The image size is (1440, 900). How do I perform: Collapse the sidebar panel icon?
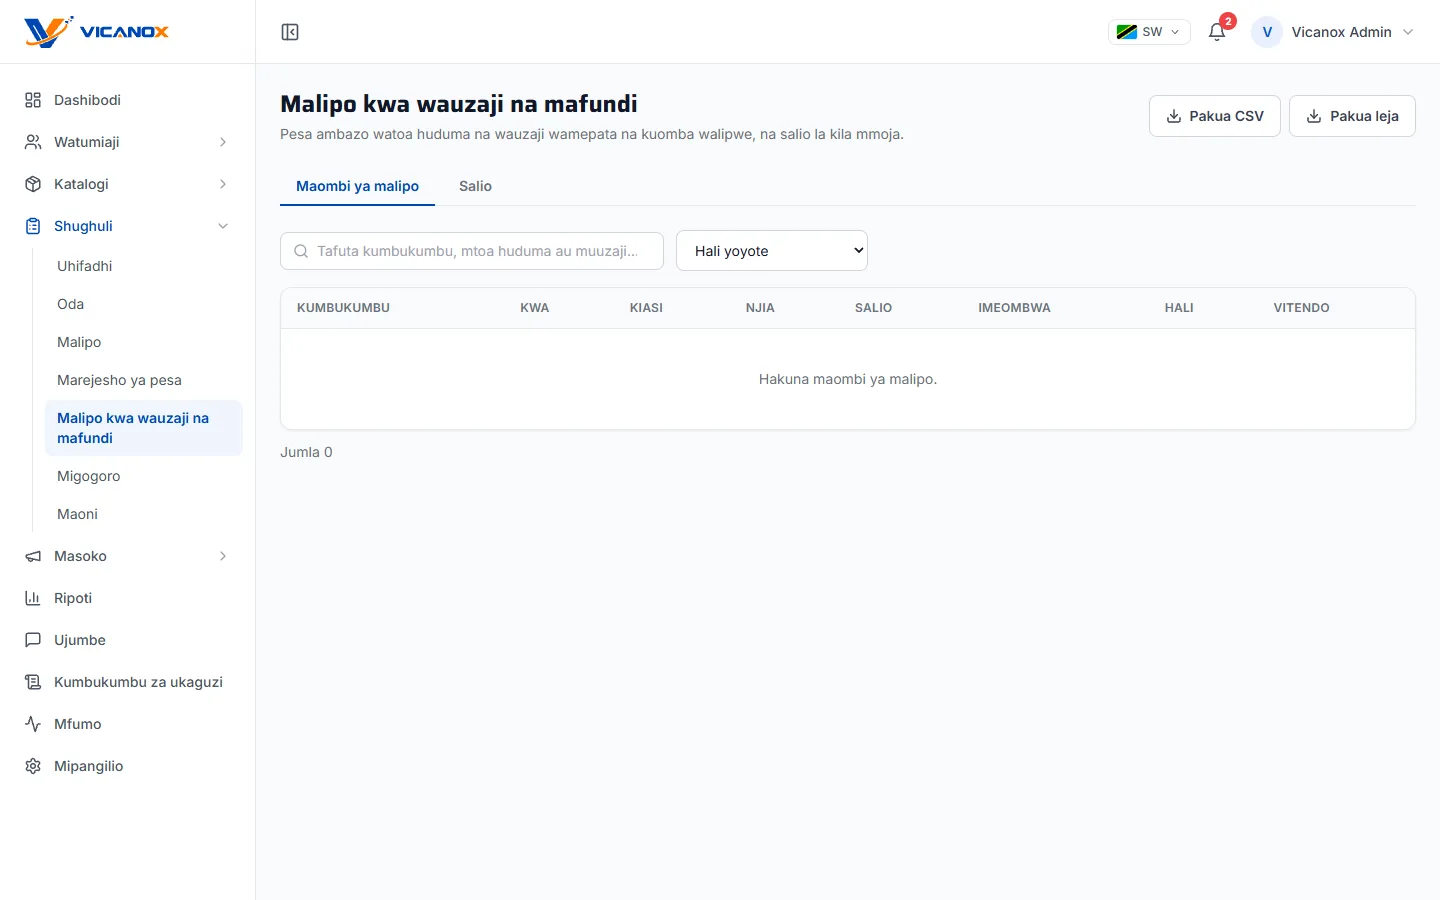pyautogui.click(x=290, y=32)
